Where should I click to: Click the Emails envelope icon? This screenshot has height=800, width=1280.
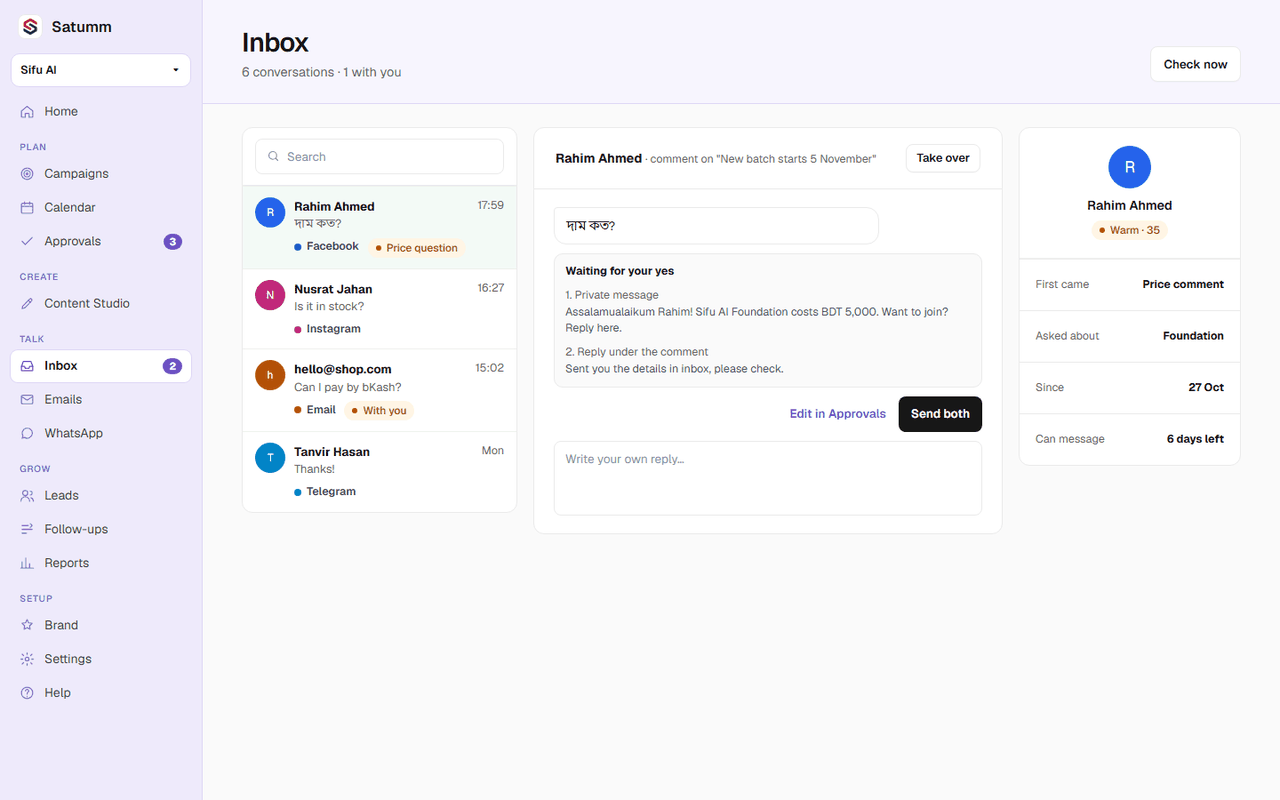pyautogui.click(x=27, y=400)
